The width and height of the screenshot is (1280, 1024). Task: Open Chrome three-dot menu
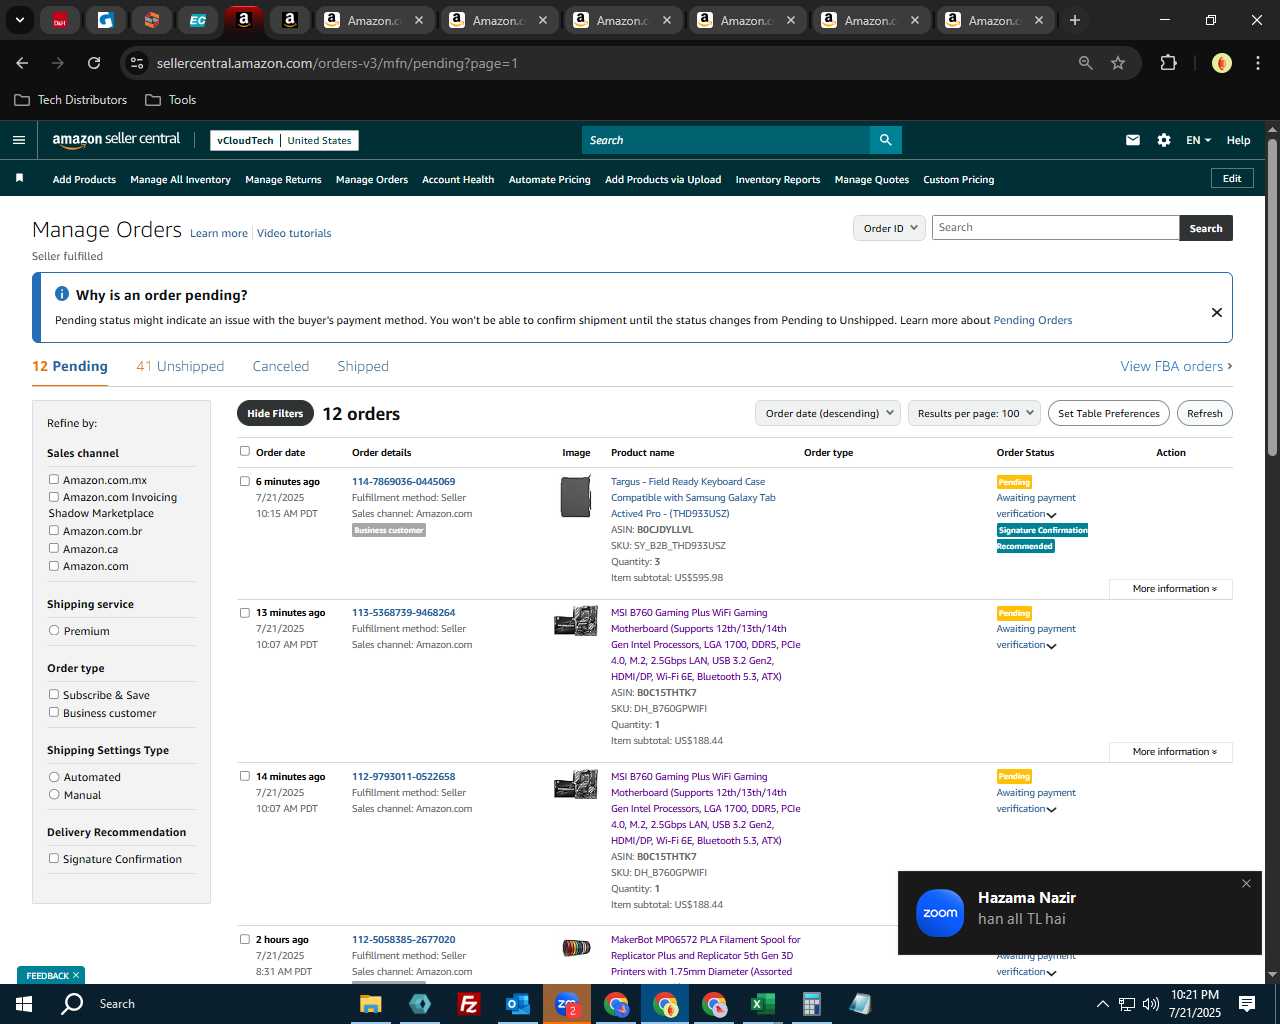click(x=1256, y=63)
